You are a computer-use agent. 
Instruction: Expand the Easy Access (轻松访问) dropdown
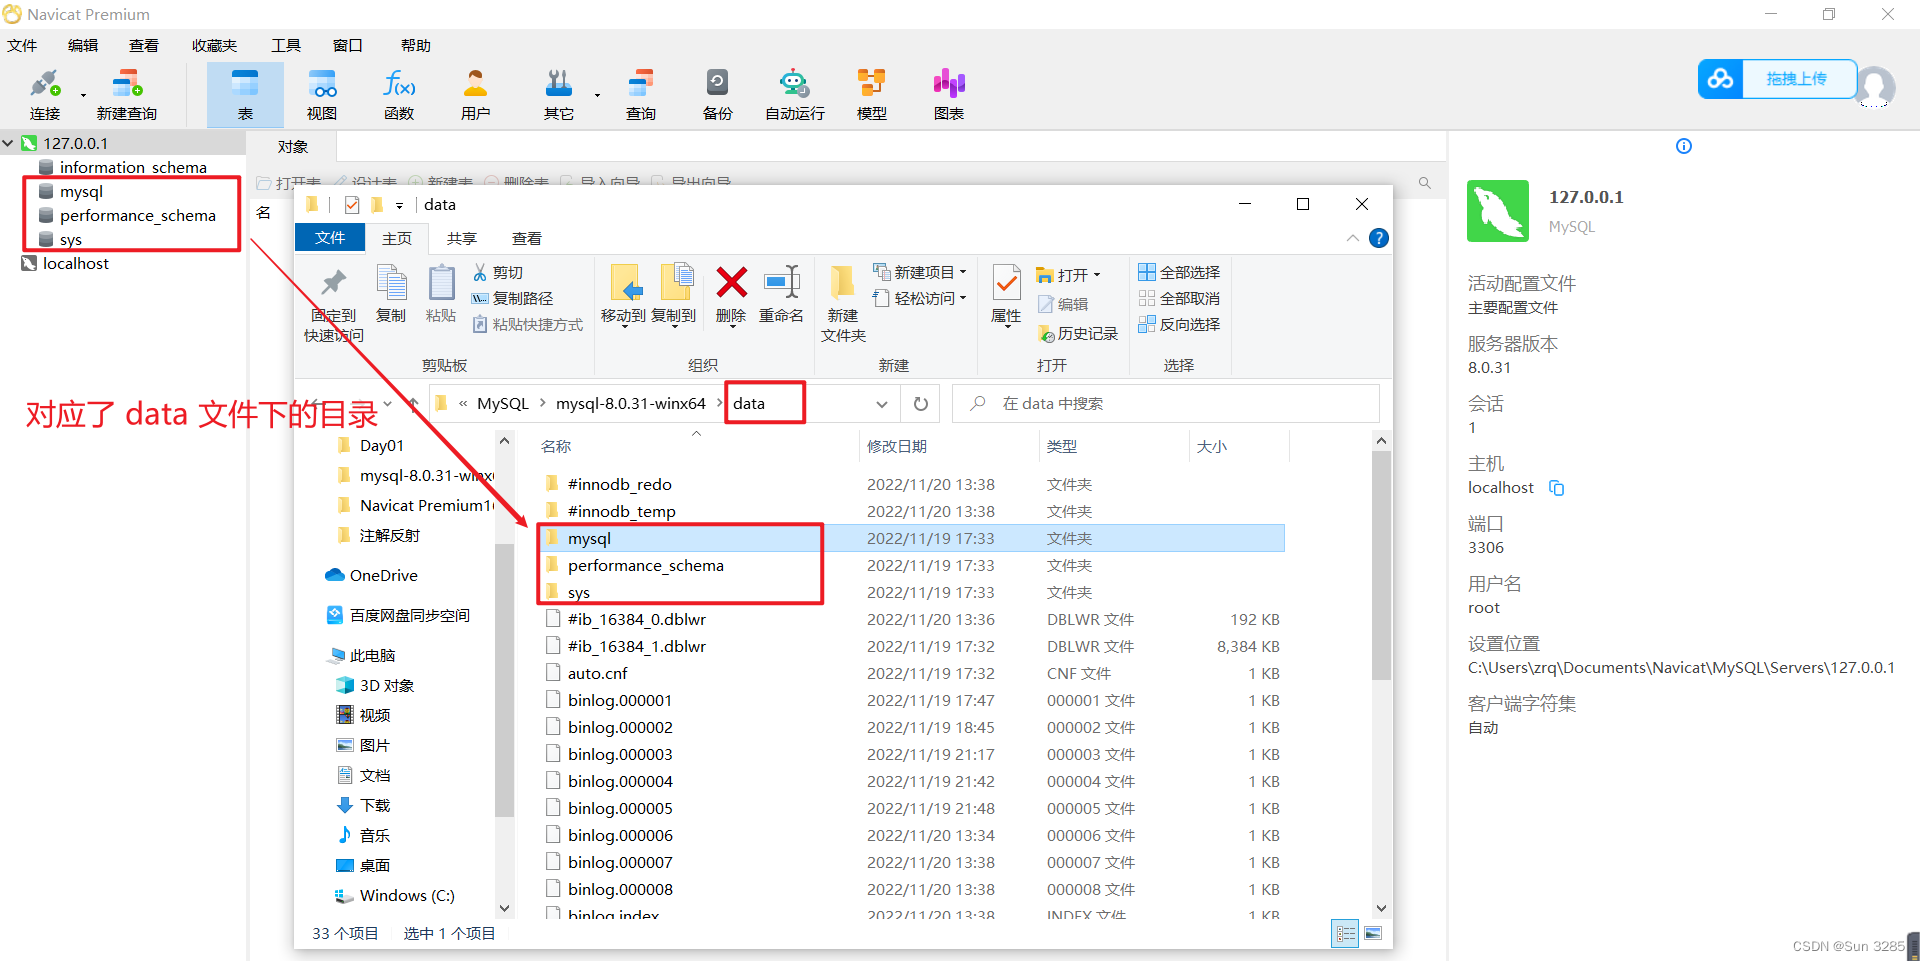[963, 298]
